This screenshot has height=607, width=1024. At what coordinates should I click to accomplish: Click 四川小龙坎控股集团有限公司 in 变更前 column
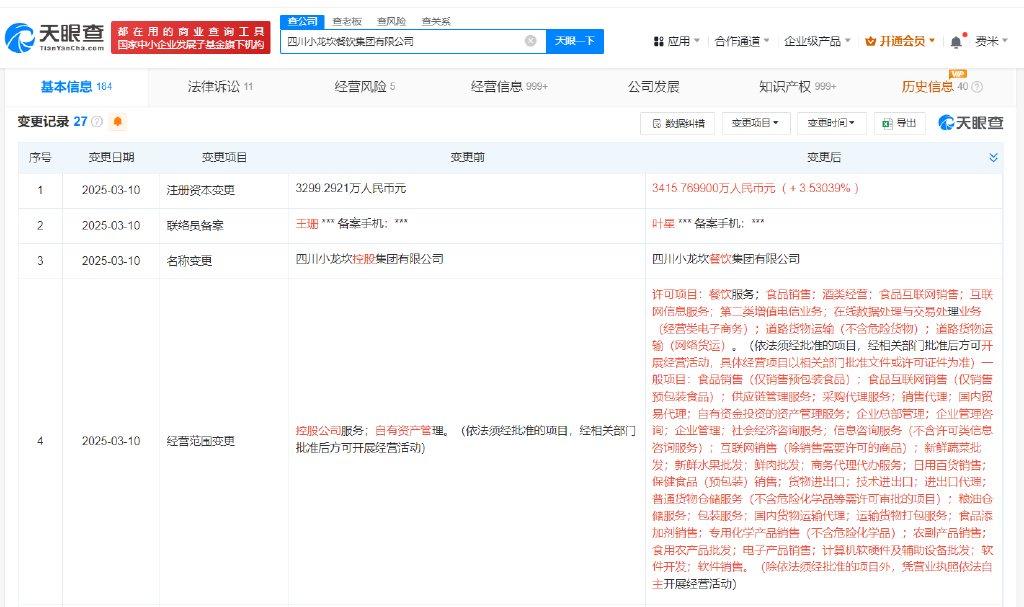[x=370, y=259]
